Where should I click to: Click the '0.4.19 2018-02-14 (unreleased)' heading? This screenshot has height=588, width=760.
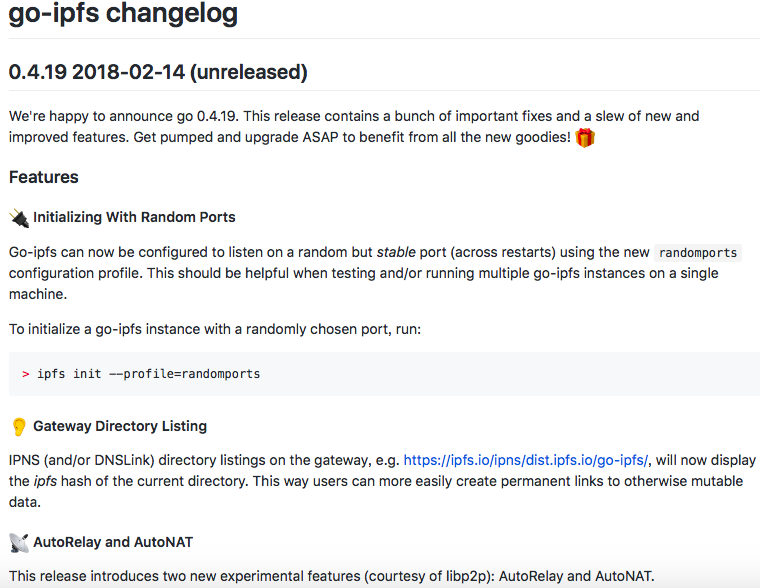[158, 72]
